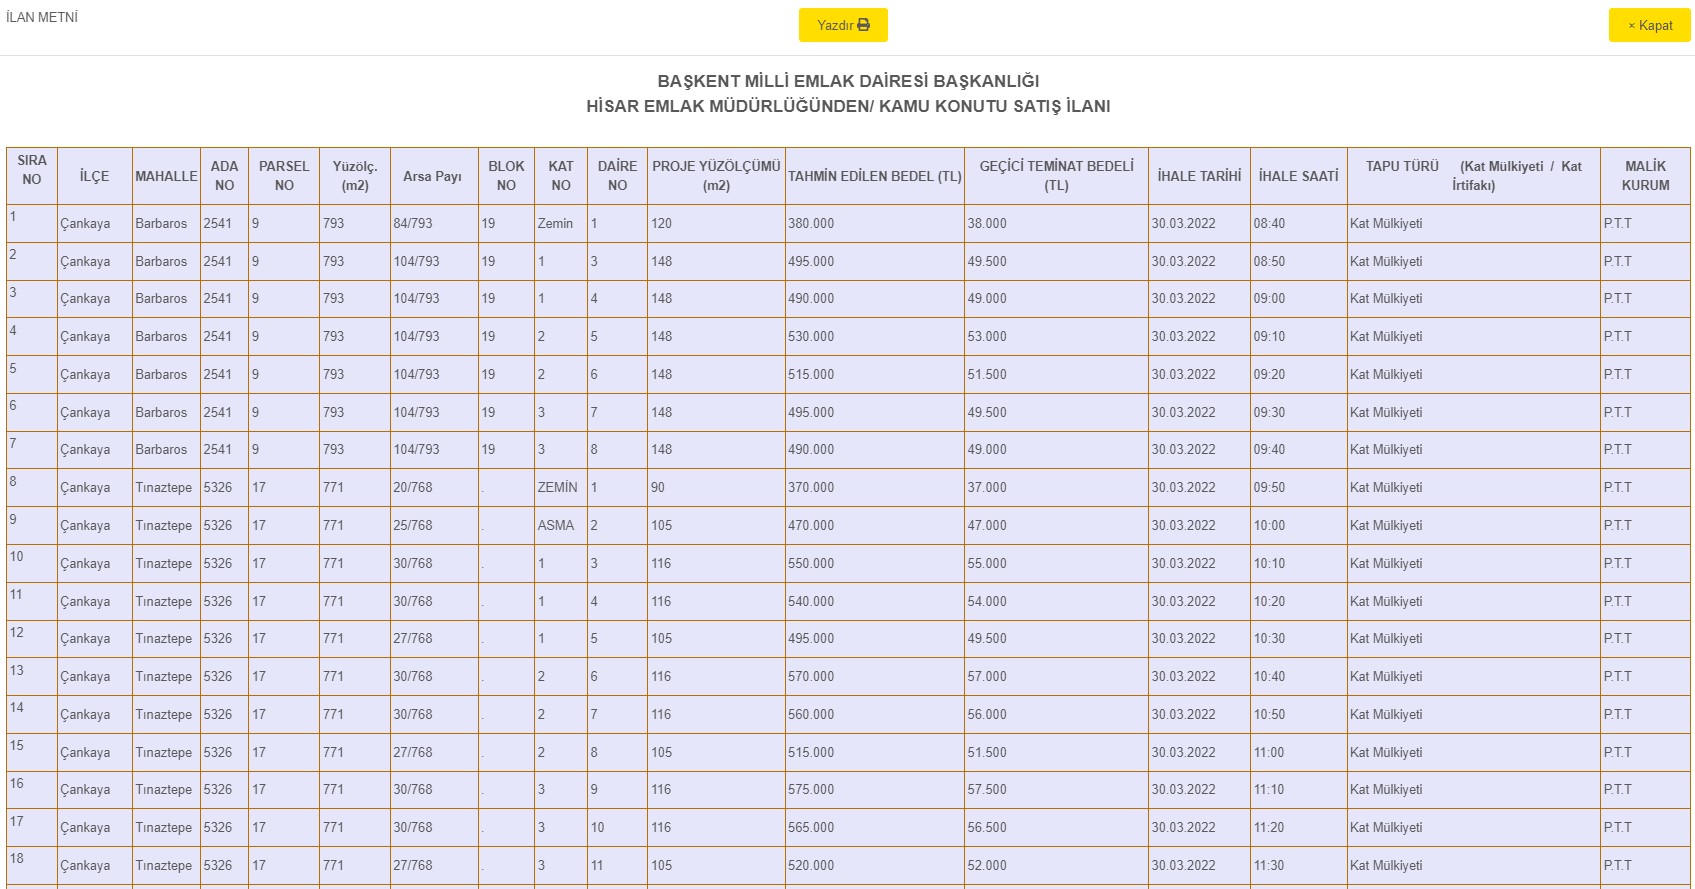Click the Zemin floor cell in row 1
This screenshot has width=1695, height=889.
point(560,223)
